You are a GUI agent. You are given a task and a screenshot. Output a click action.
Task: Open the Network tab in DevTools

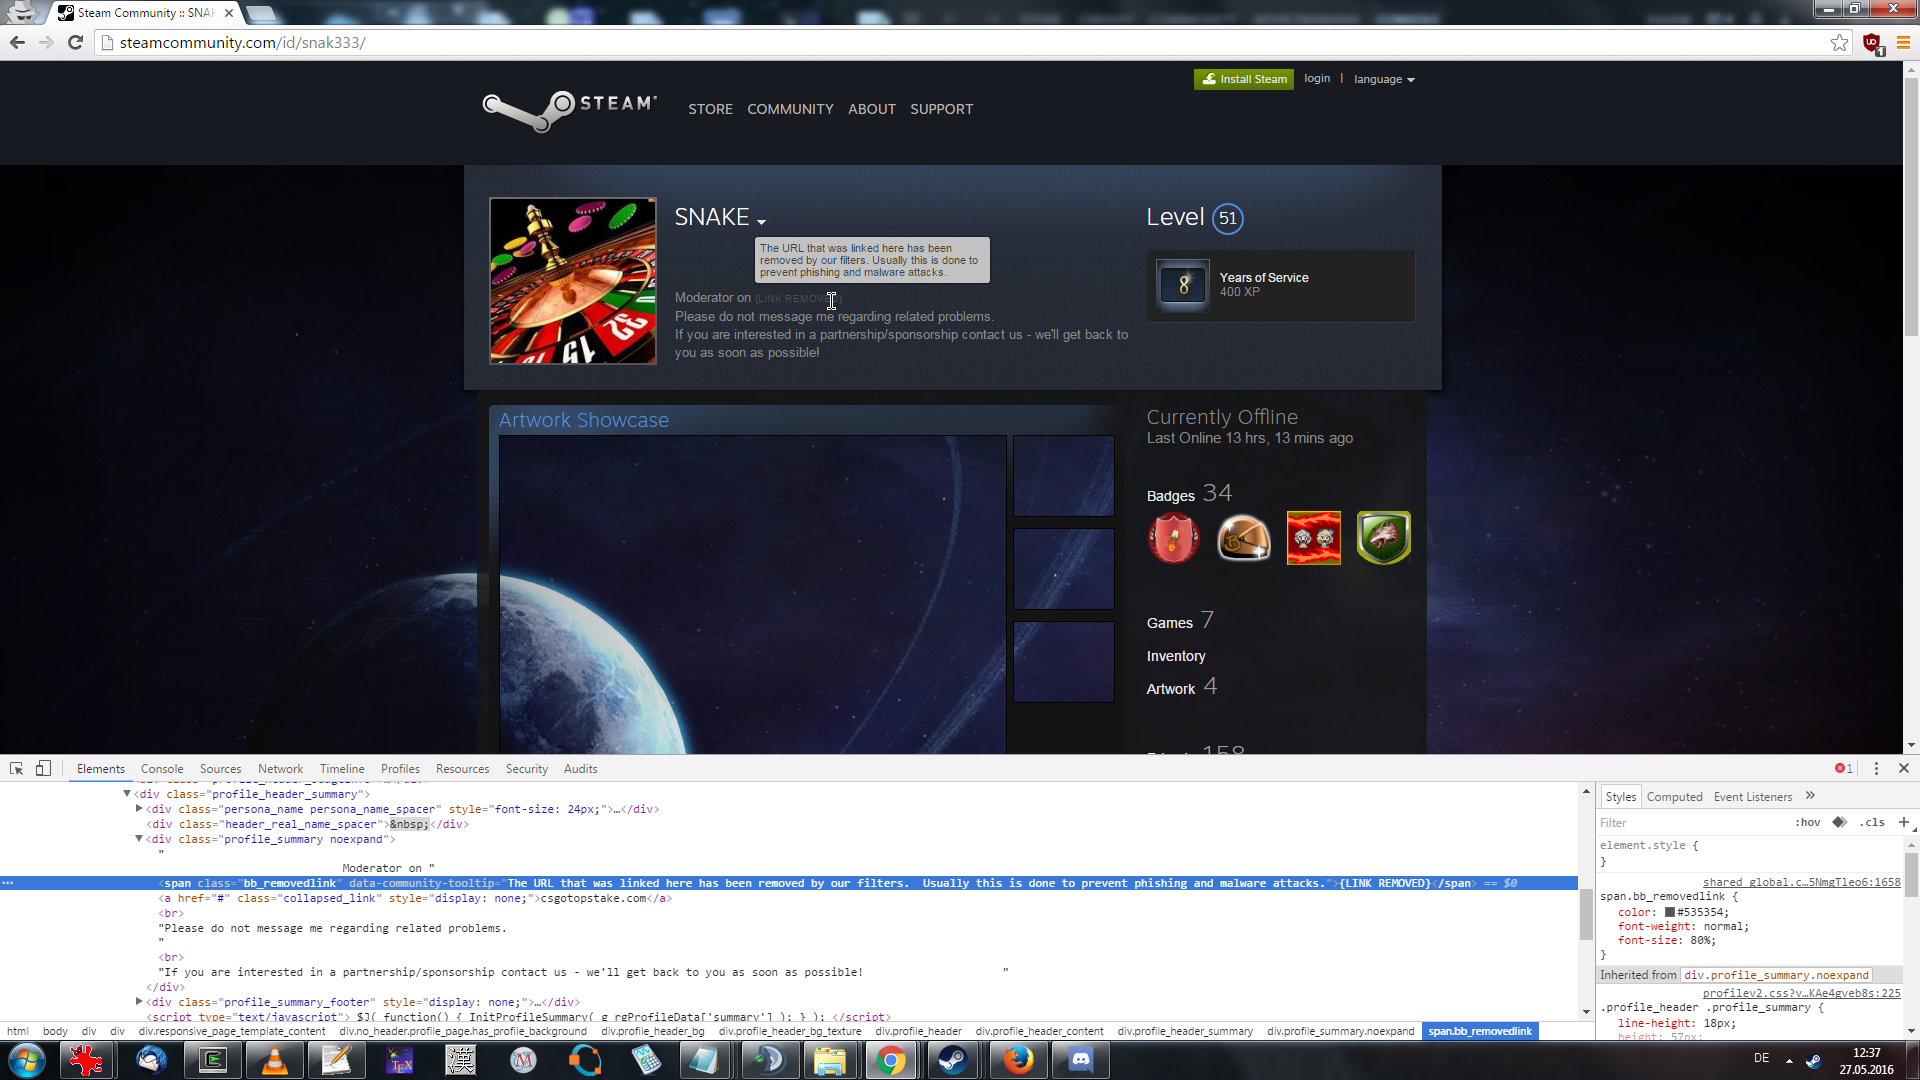tap(280, 769)
